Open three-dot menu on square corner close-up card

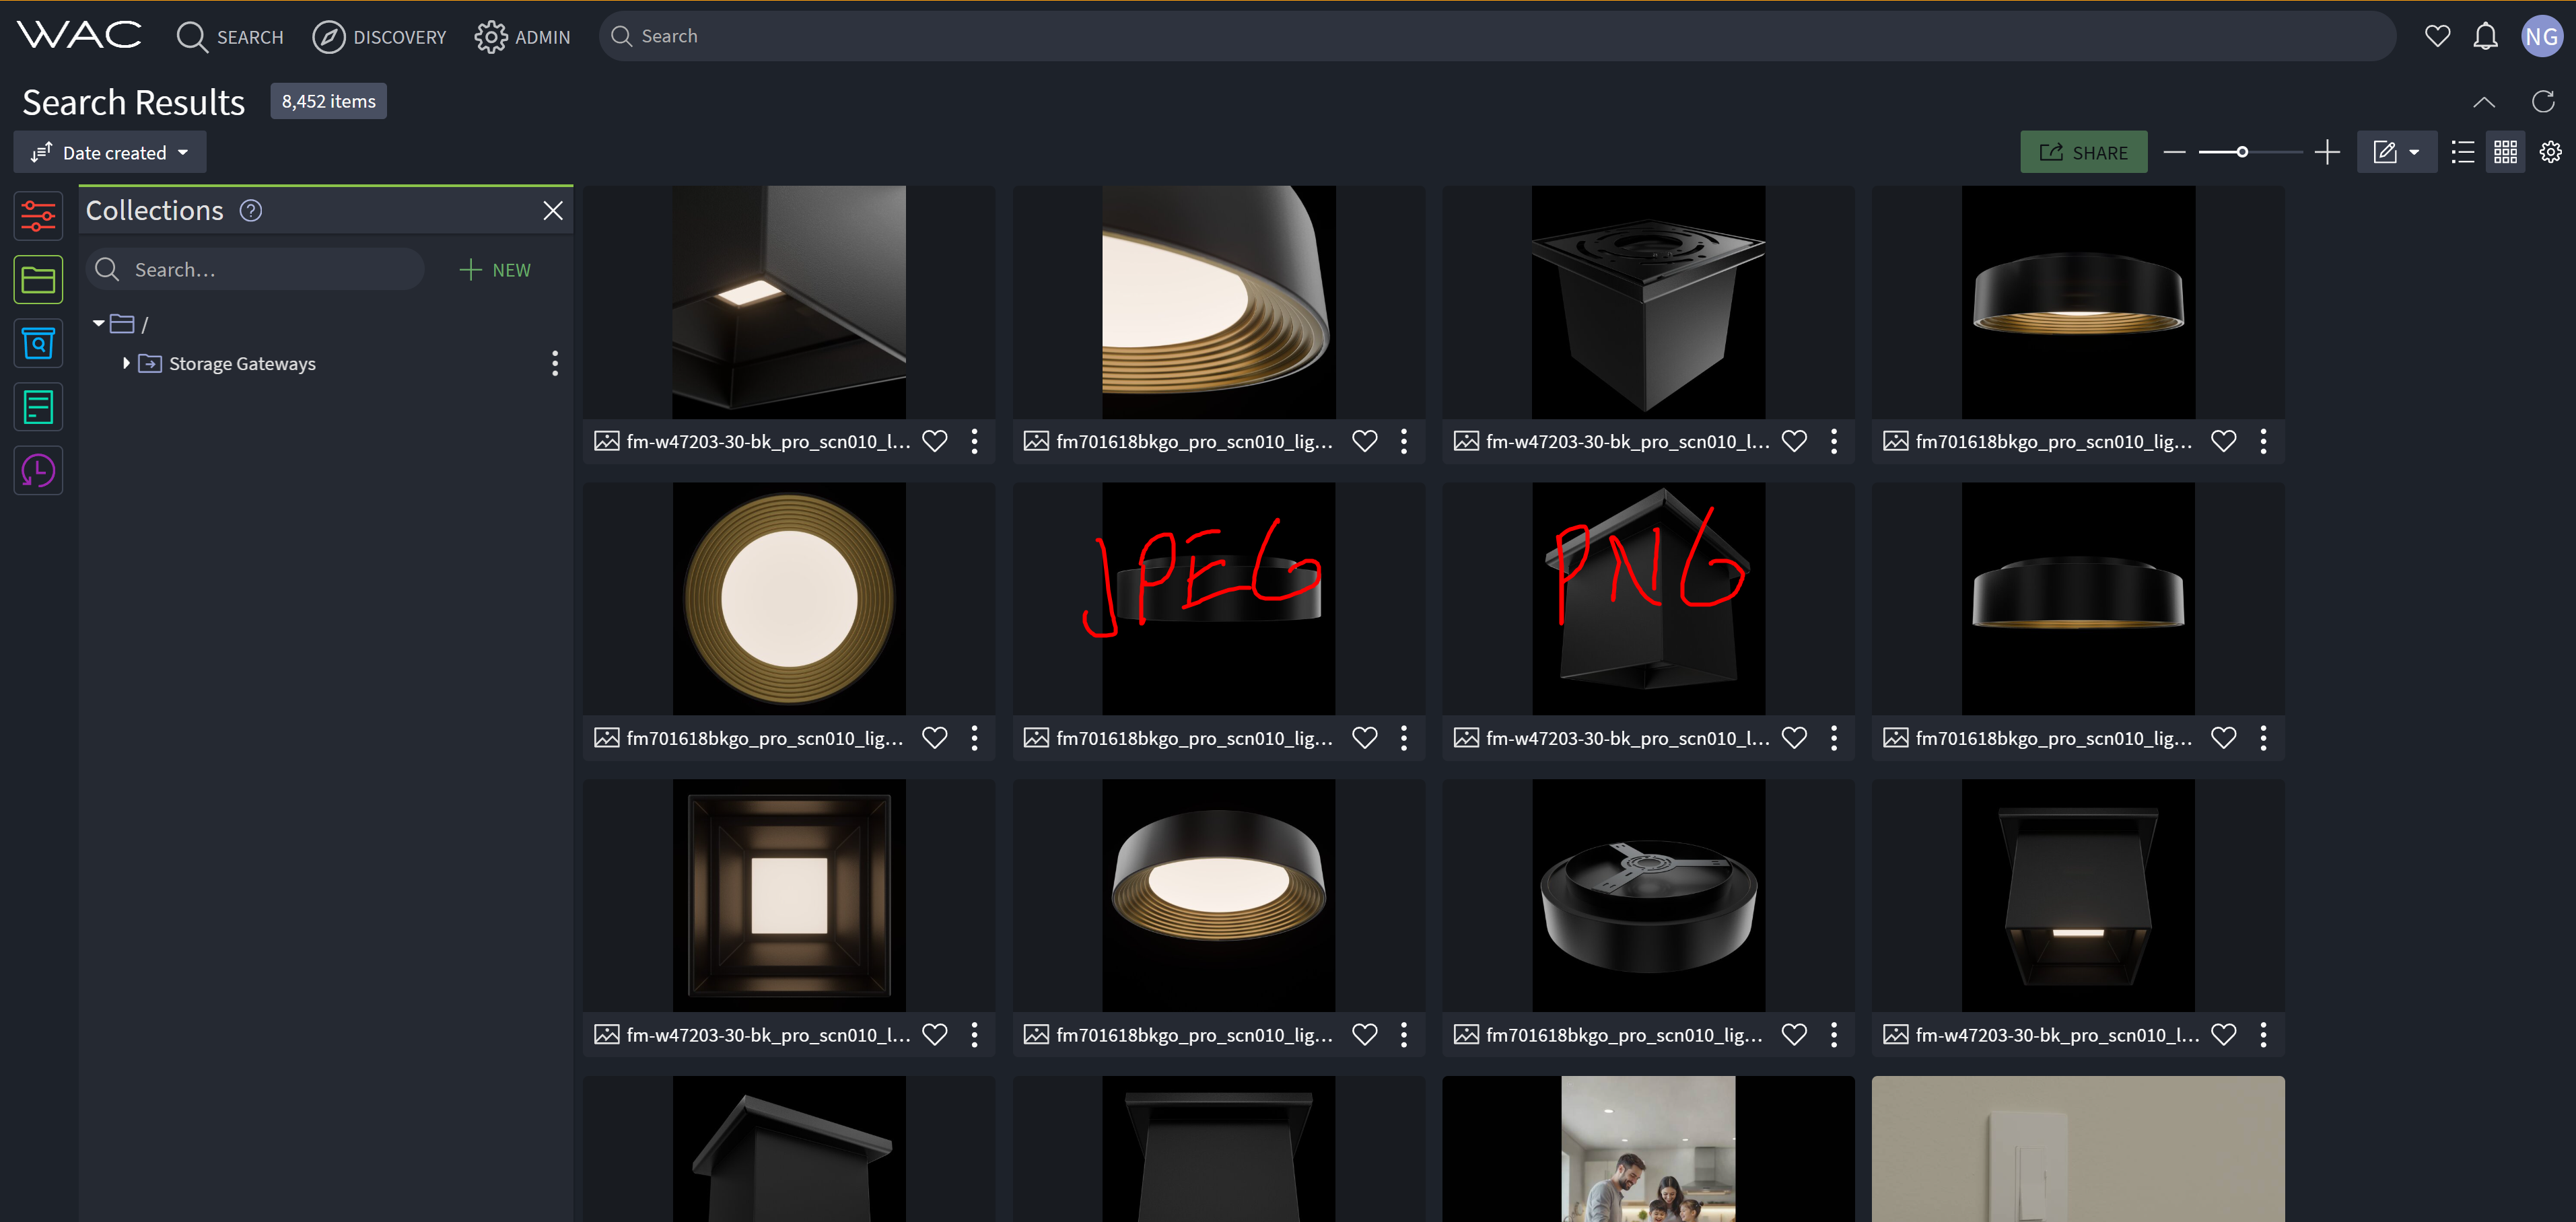coord(975,441)
